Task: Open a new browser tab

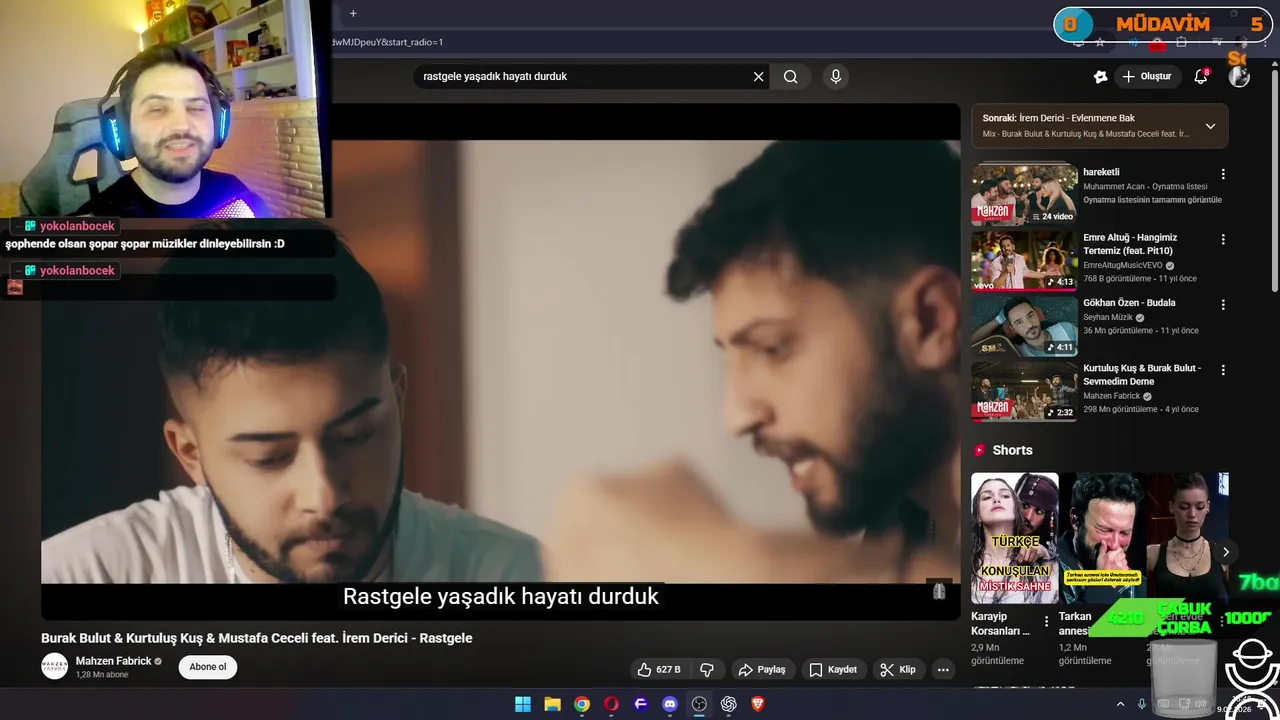Action: click(x=353, y=13)
